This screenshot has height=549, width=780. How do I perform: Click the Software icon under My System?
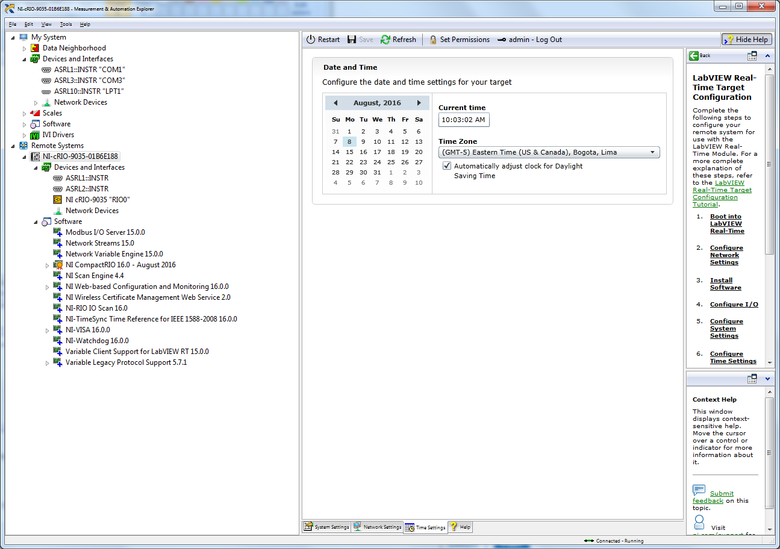pyautogui.click(x=35, y=124)
